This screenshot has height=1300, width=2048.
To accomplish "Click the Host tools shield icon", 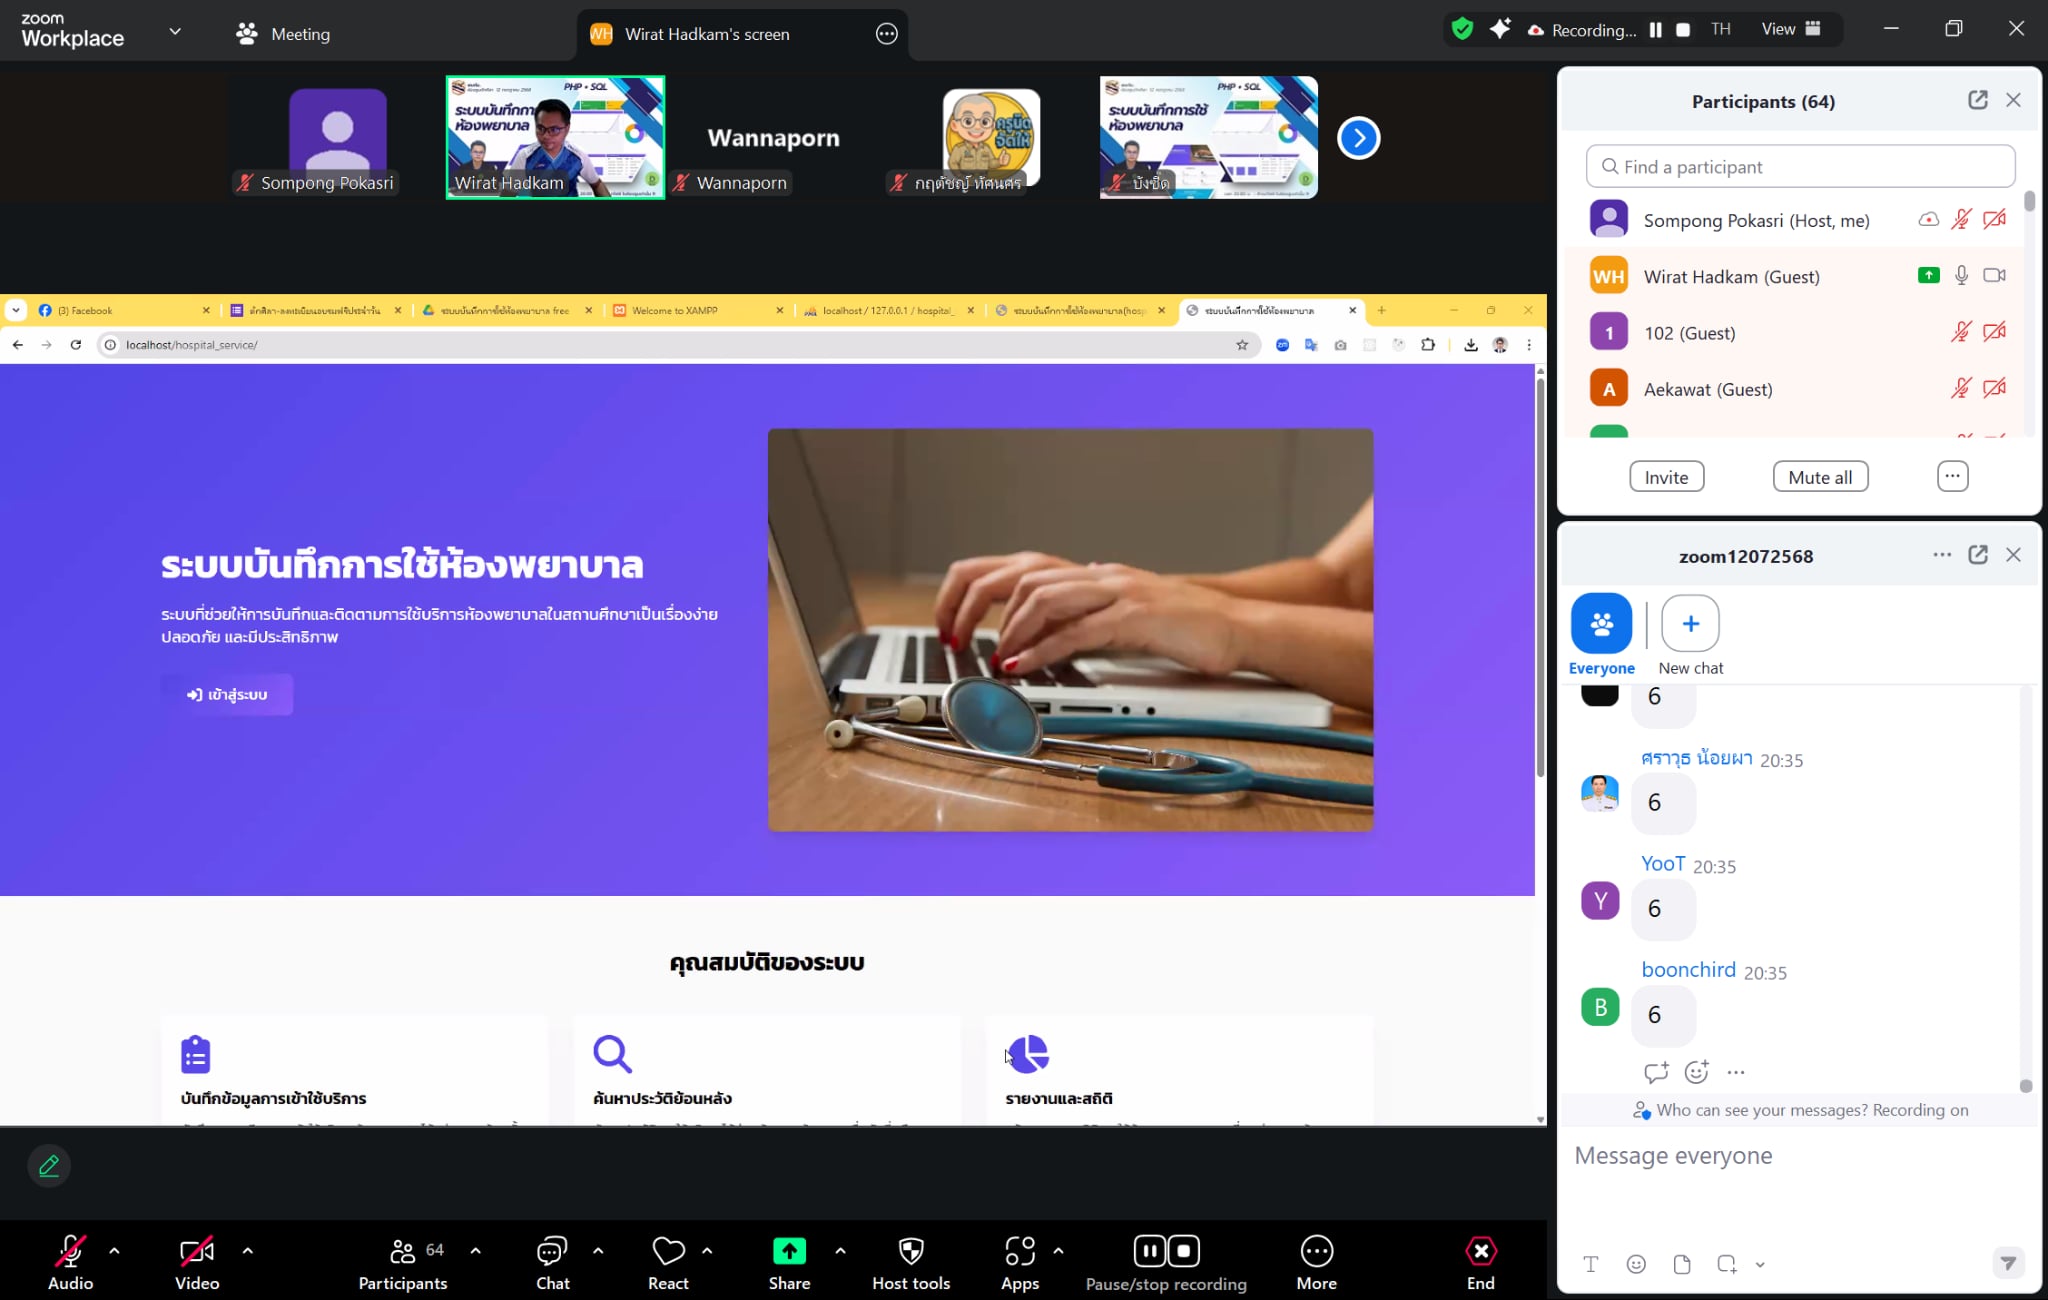I will point(910,1251).
